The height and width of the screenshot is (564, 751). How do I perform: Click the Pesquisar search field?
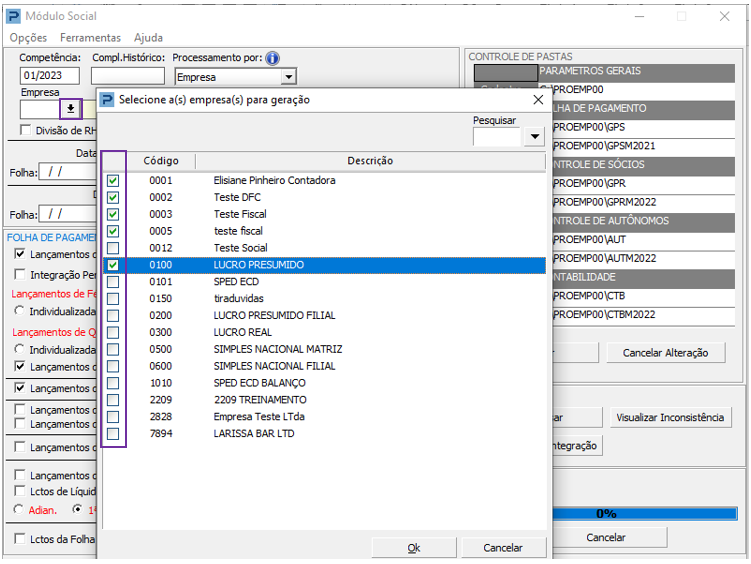(497, 137)
